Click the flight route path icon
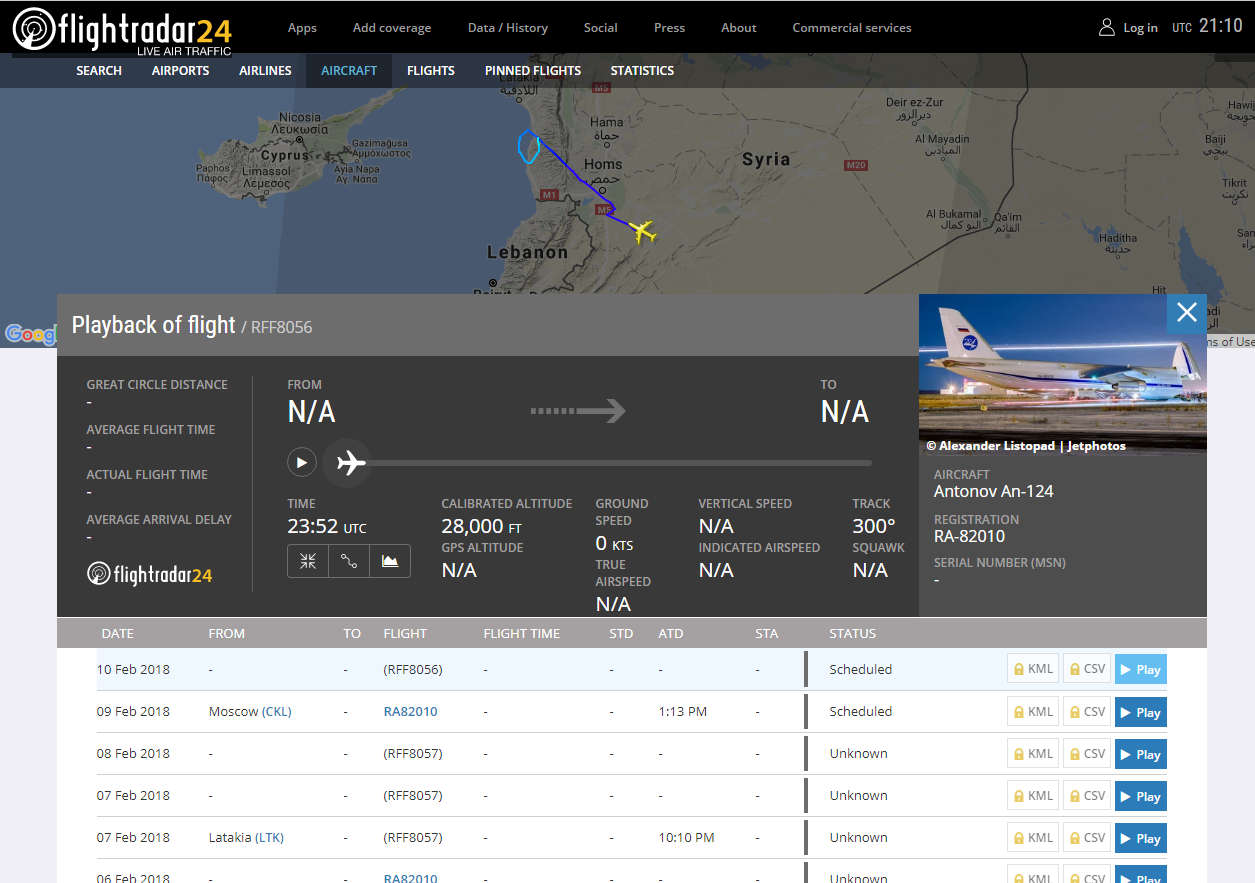Image resolution: width=1255 pixels, height=883 pixels. coord(349,561)
